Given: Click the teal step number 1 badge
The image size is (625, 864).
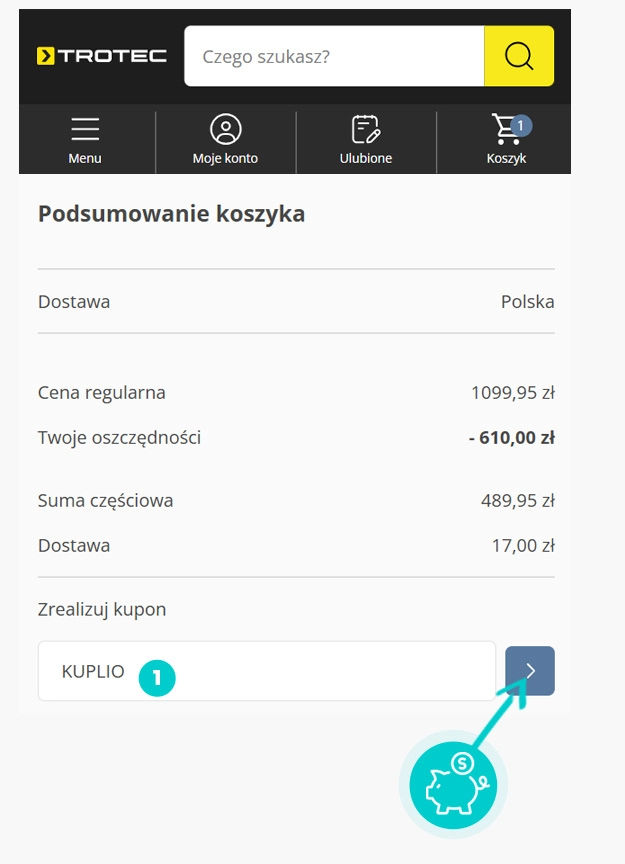Looking at the screenshot, I should (157, 677).
